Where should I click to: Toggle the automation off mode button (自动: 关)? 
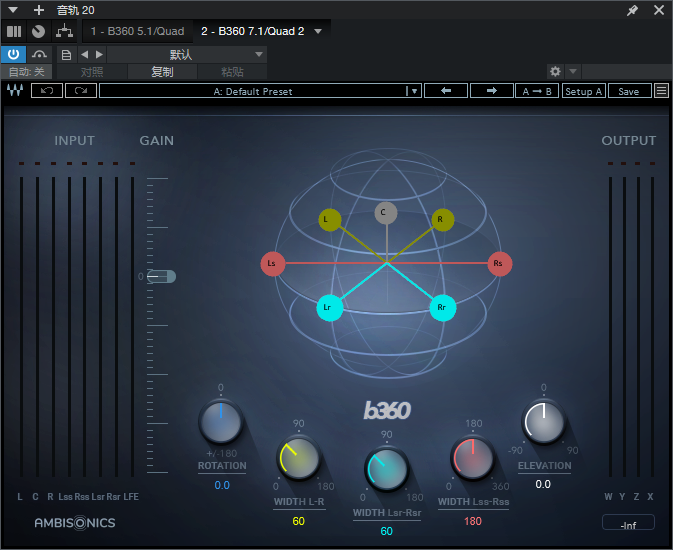tap(26, 72)
